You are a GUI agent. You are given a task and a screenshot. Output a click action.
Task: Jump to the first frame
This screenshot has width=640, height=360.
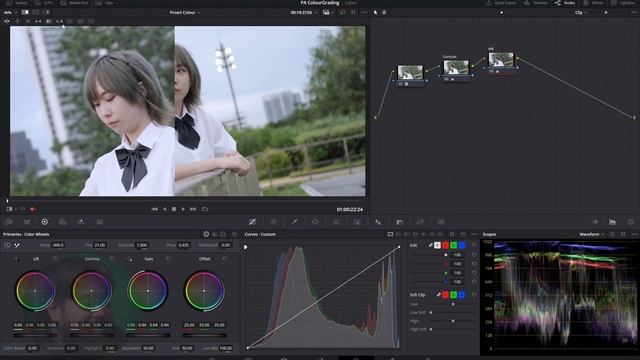click(154, 209)
